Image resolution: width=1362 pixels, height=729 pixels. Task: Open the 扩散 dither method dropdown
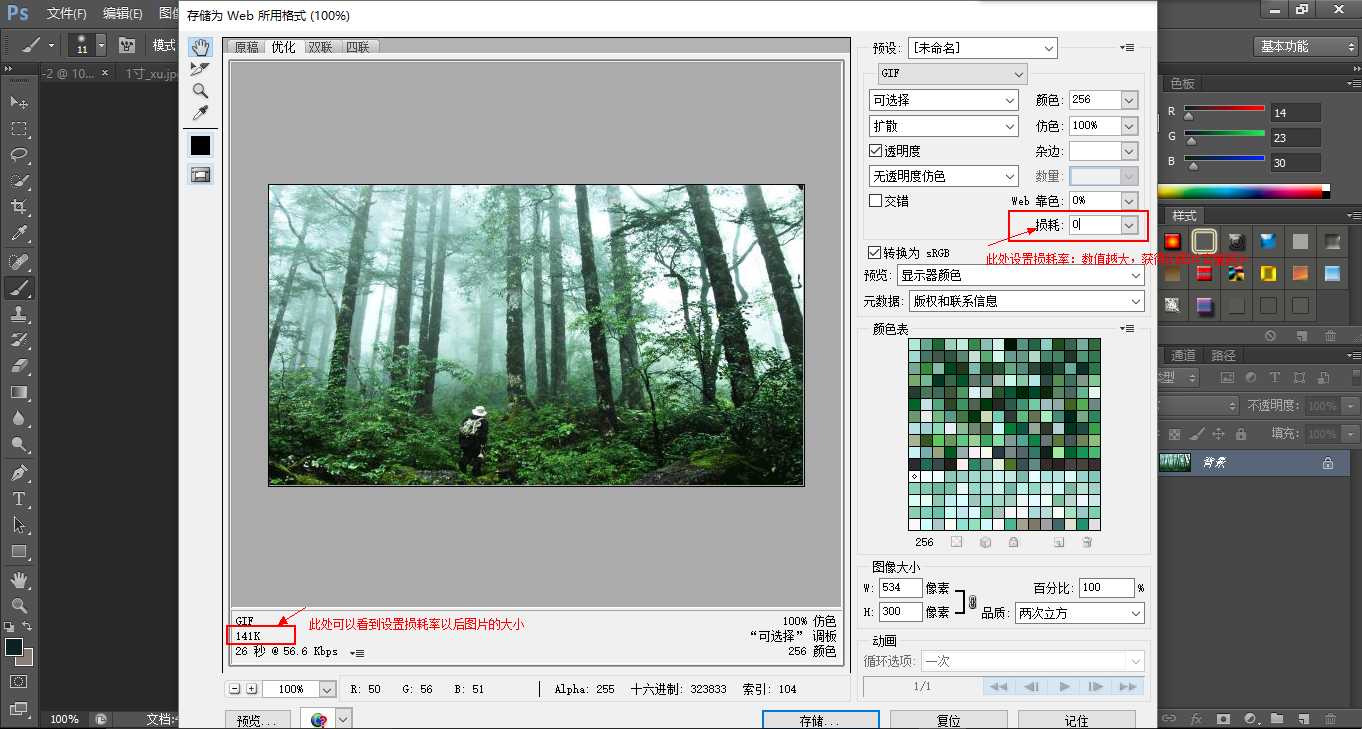[944, 126]
